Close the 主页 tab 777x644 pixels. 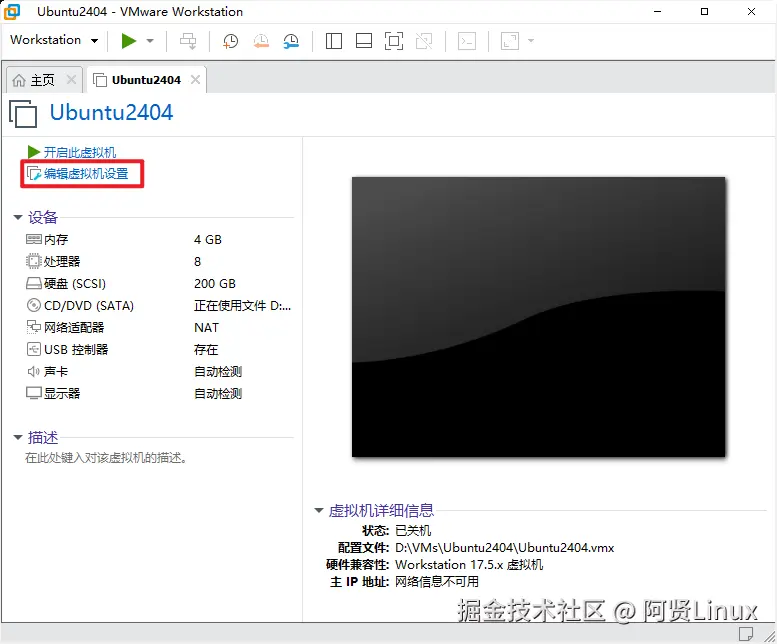[x=71, y=79]
